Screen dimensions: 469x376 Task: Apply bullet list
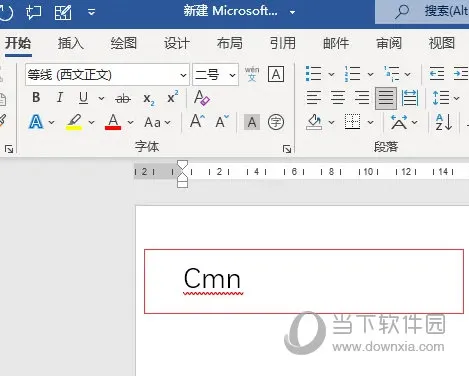coord(313,74)
